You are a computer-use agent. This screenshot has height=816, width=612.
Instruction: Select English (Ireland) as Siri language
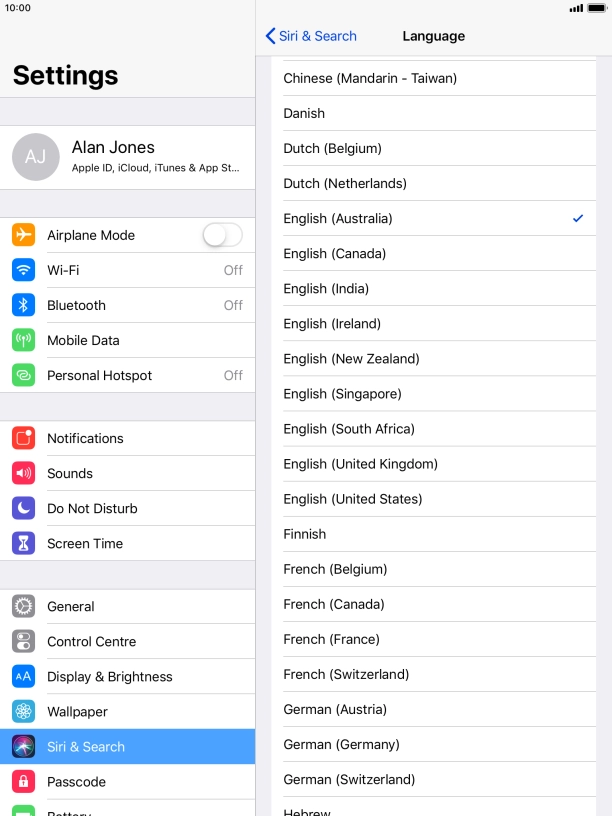click(434, 324)
